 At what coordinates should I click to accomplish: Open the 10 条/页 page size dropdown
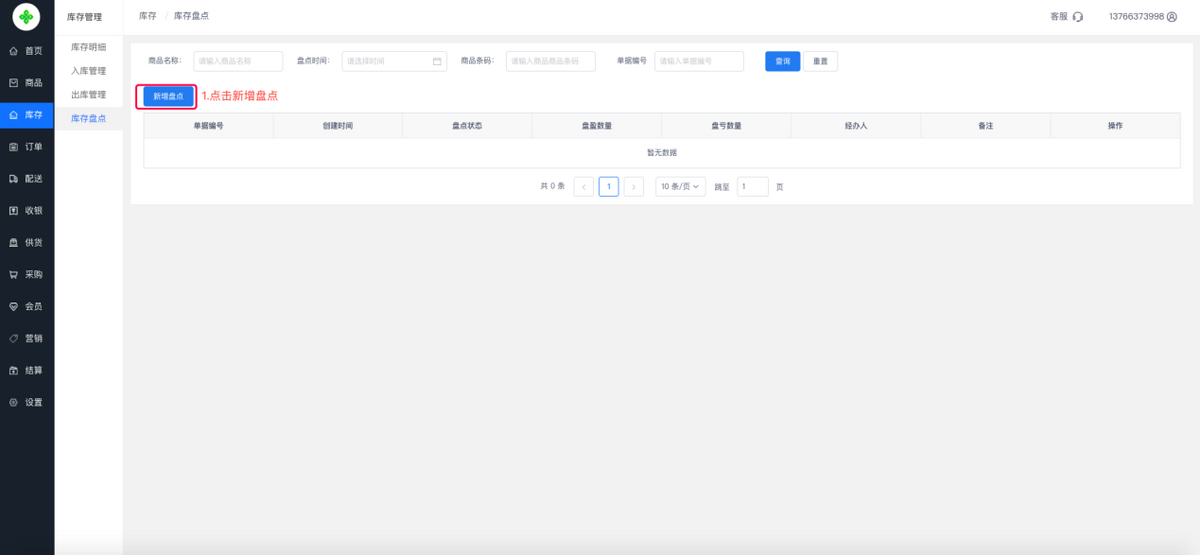pyautogui.click(x=680, y=186)
